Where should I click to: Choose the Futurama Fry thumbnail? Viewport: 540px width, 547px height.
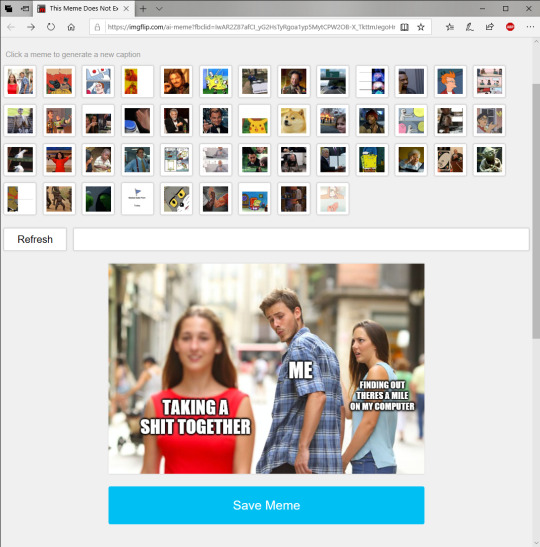coord(450,81)
